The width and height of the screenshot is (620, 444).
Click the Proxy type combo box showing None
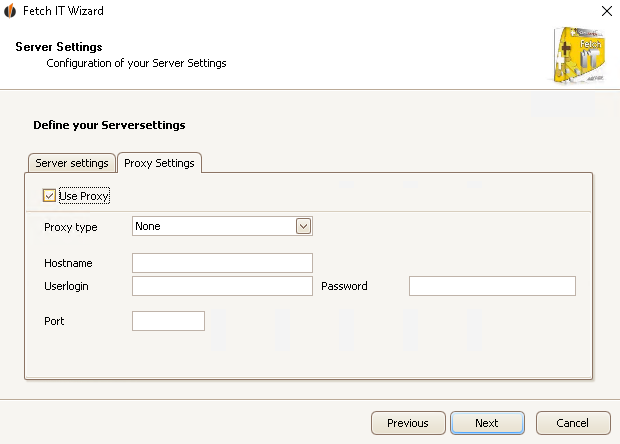222,226
